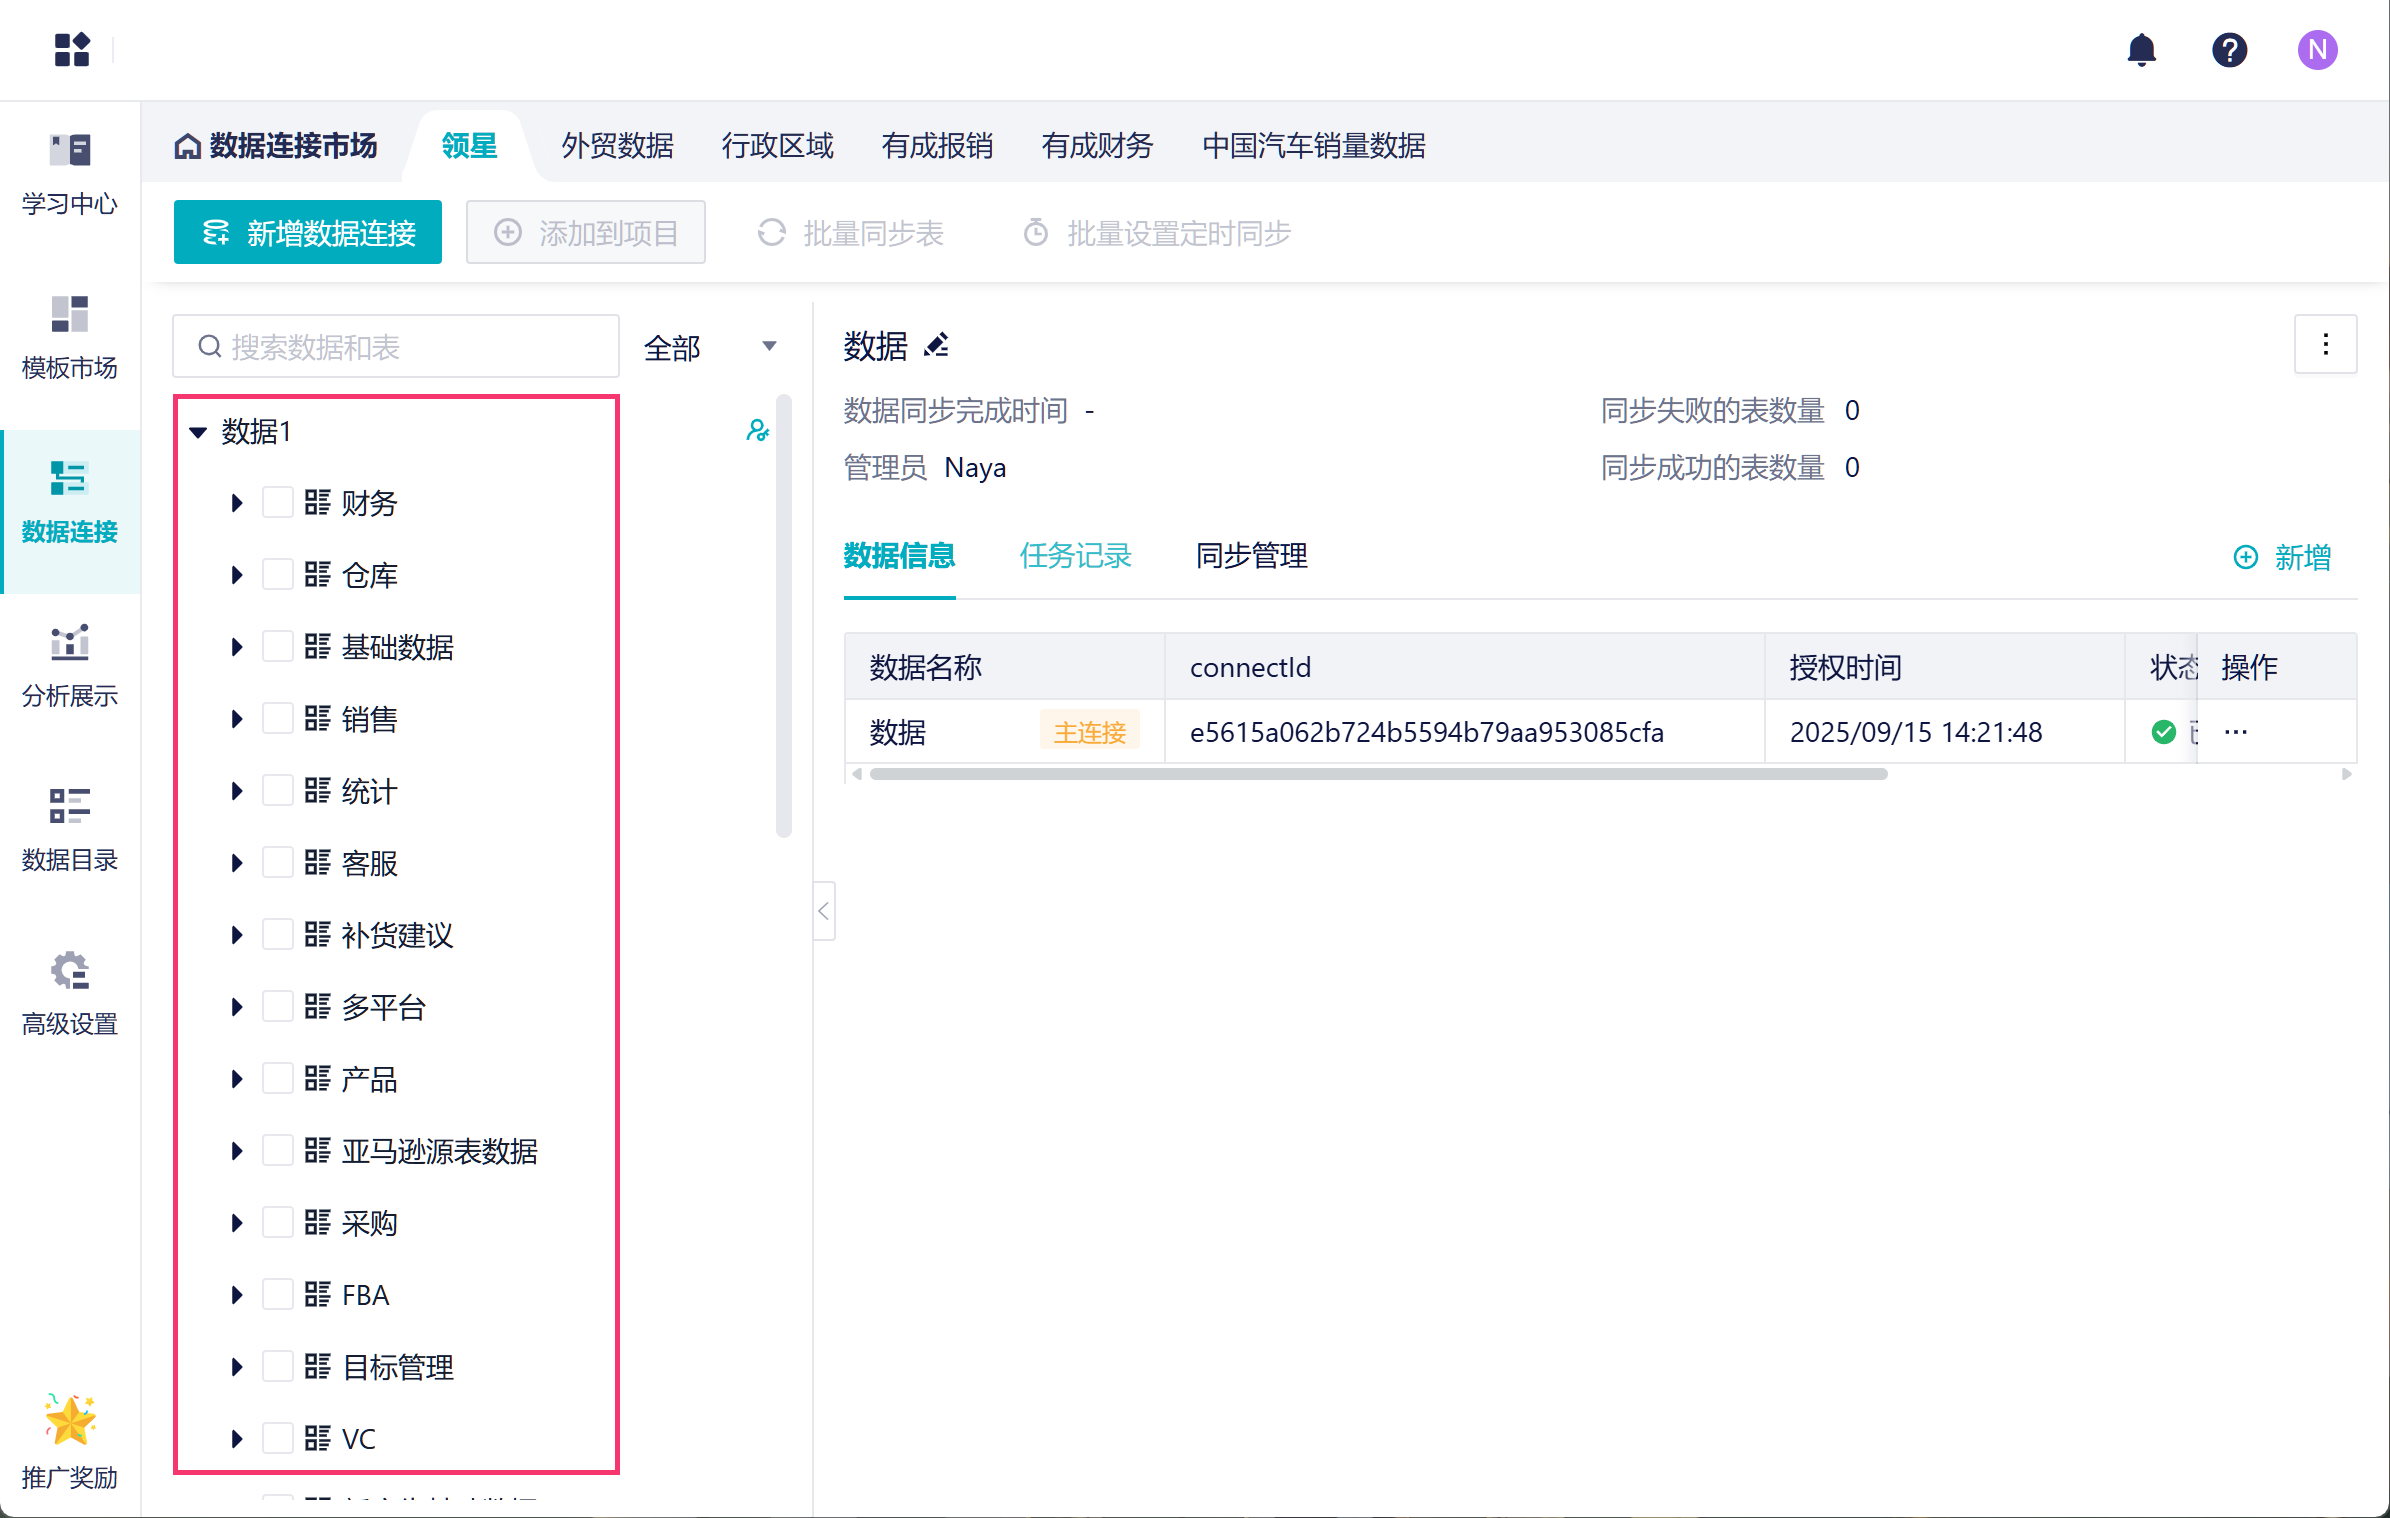Switch to the 任务记录 tab
Screen dimensions: 2390x1518
point(1075,556)
